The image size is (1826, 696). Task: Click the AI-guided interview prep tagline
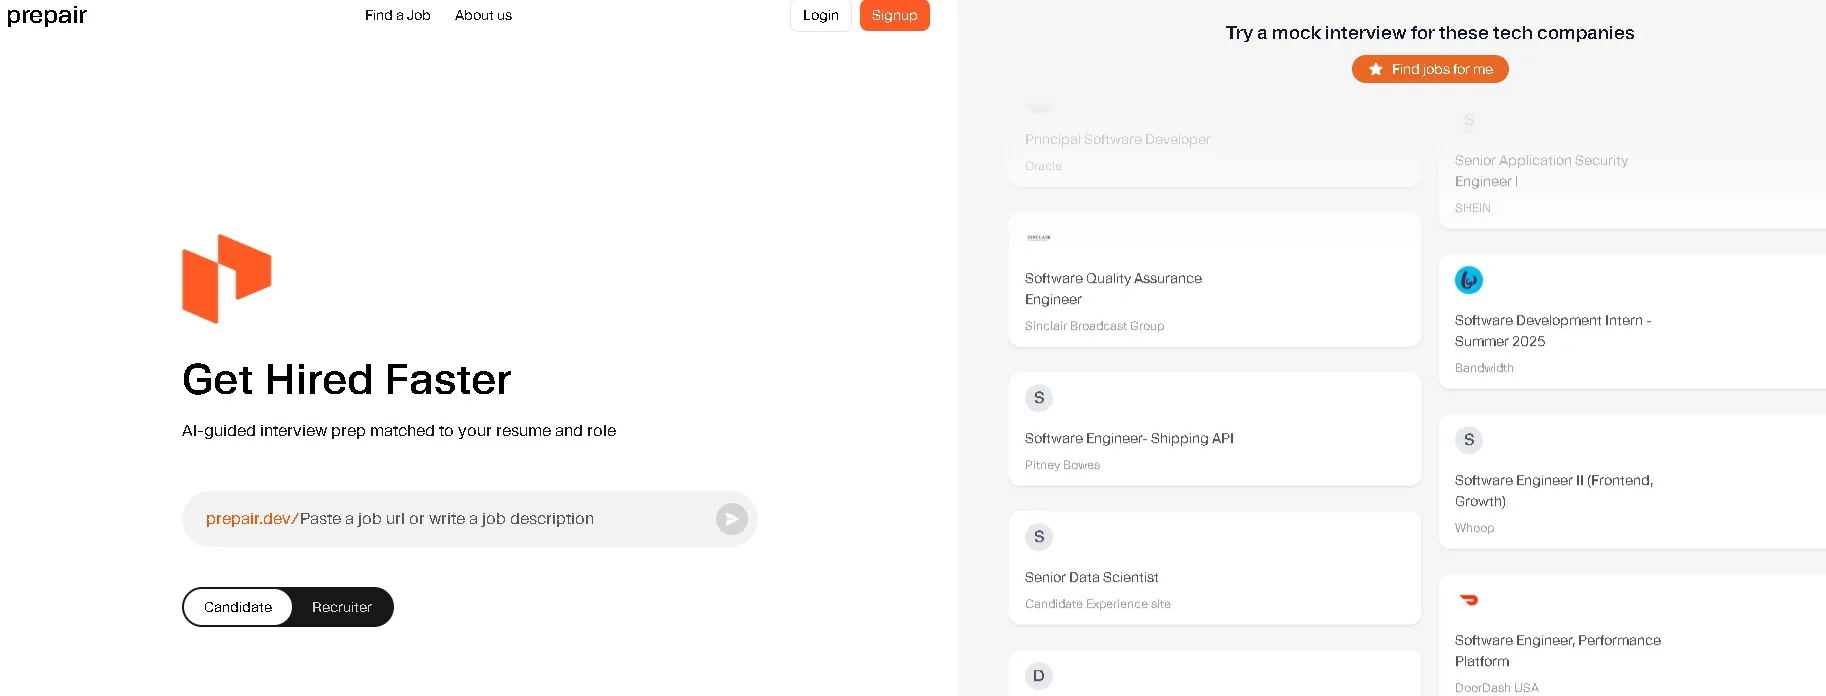coord(399,431)
